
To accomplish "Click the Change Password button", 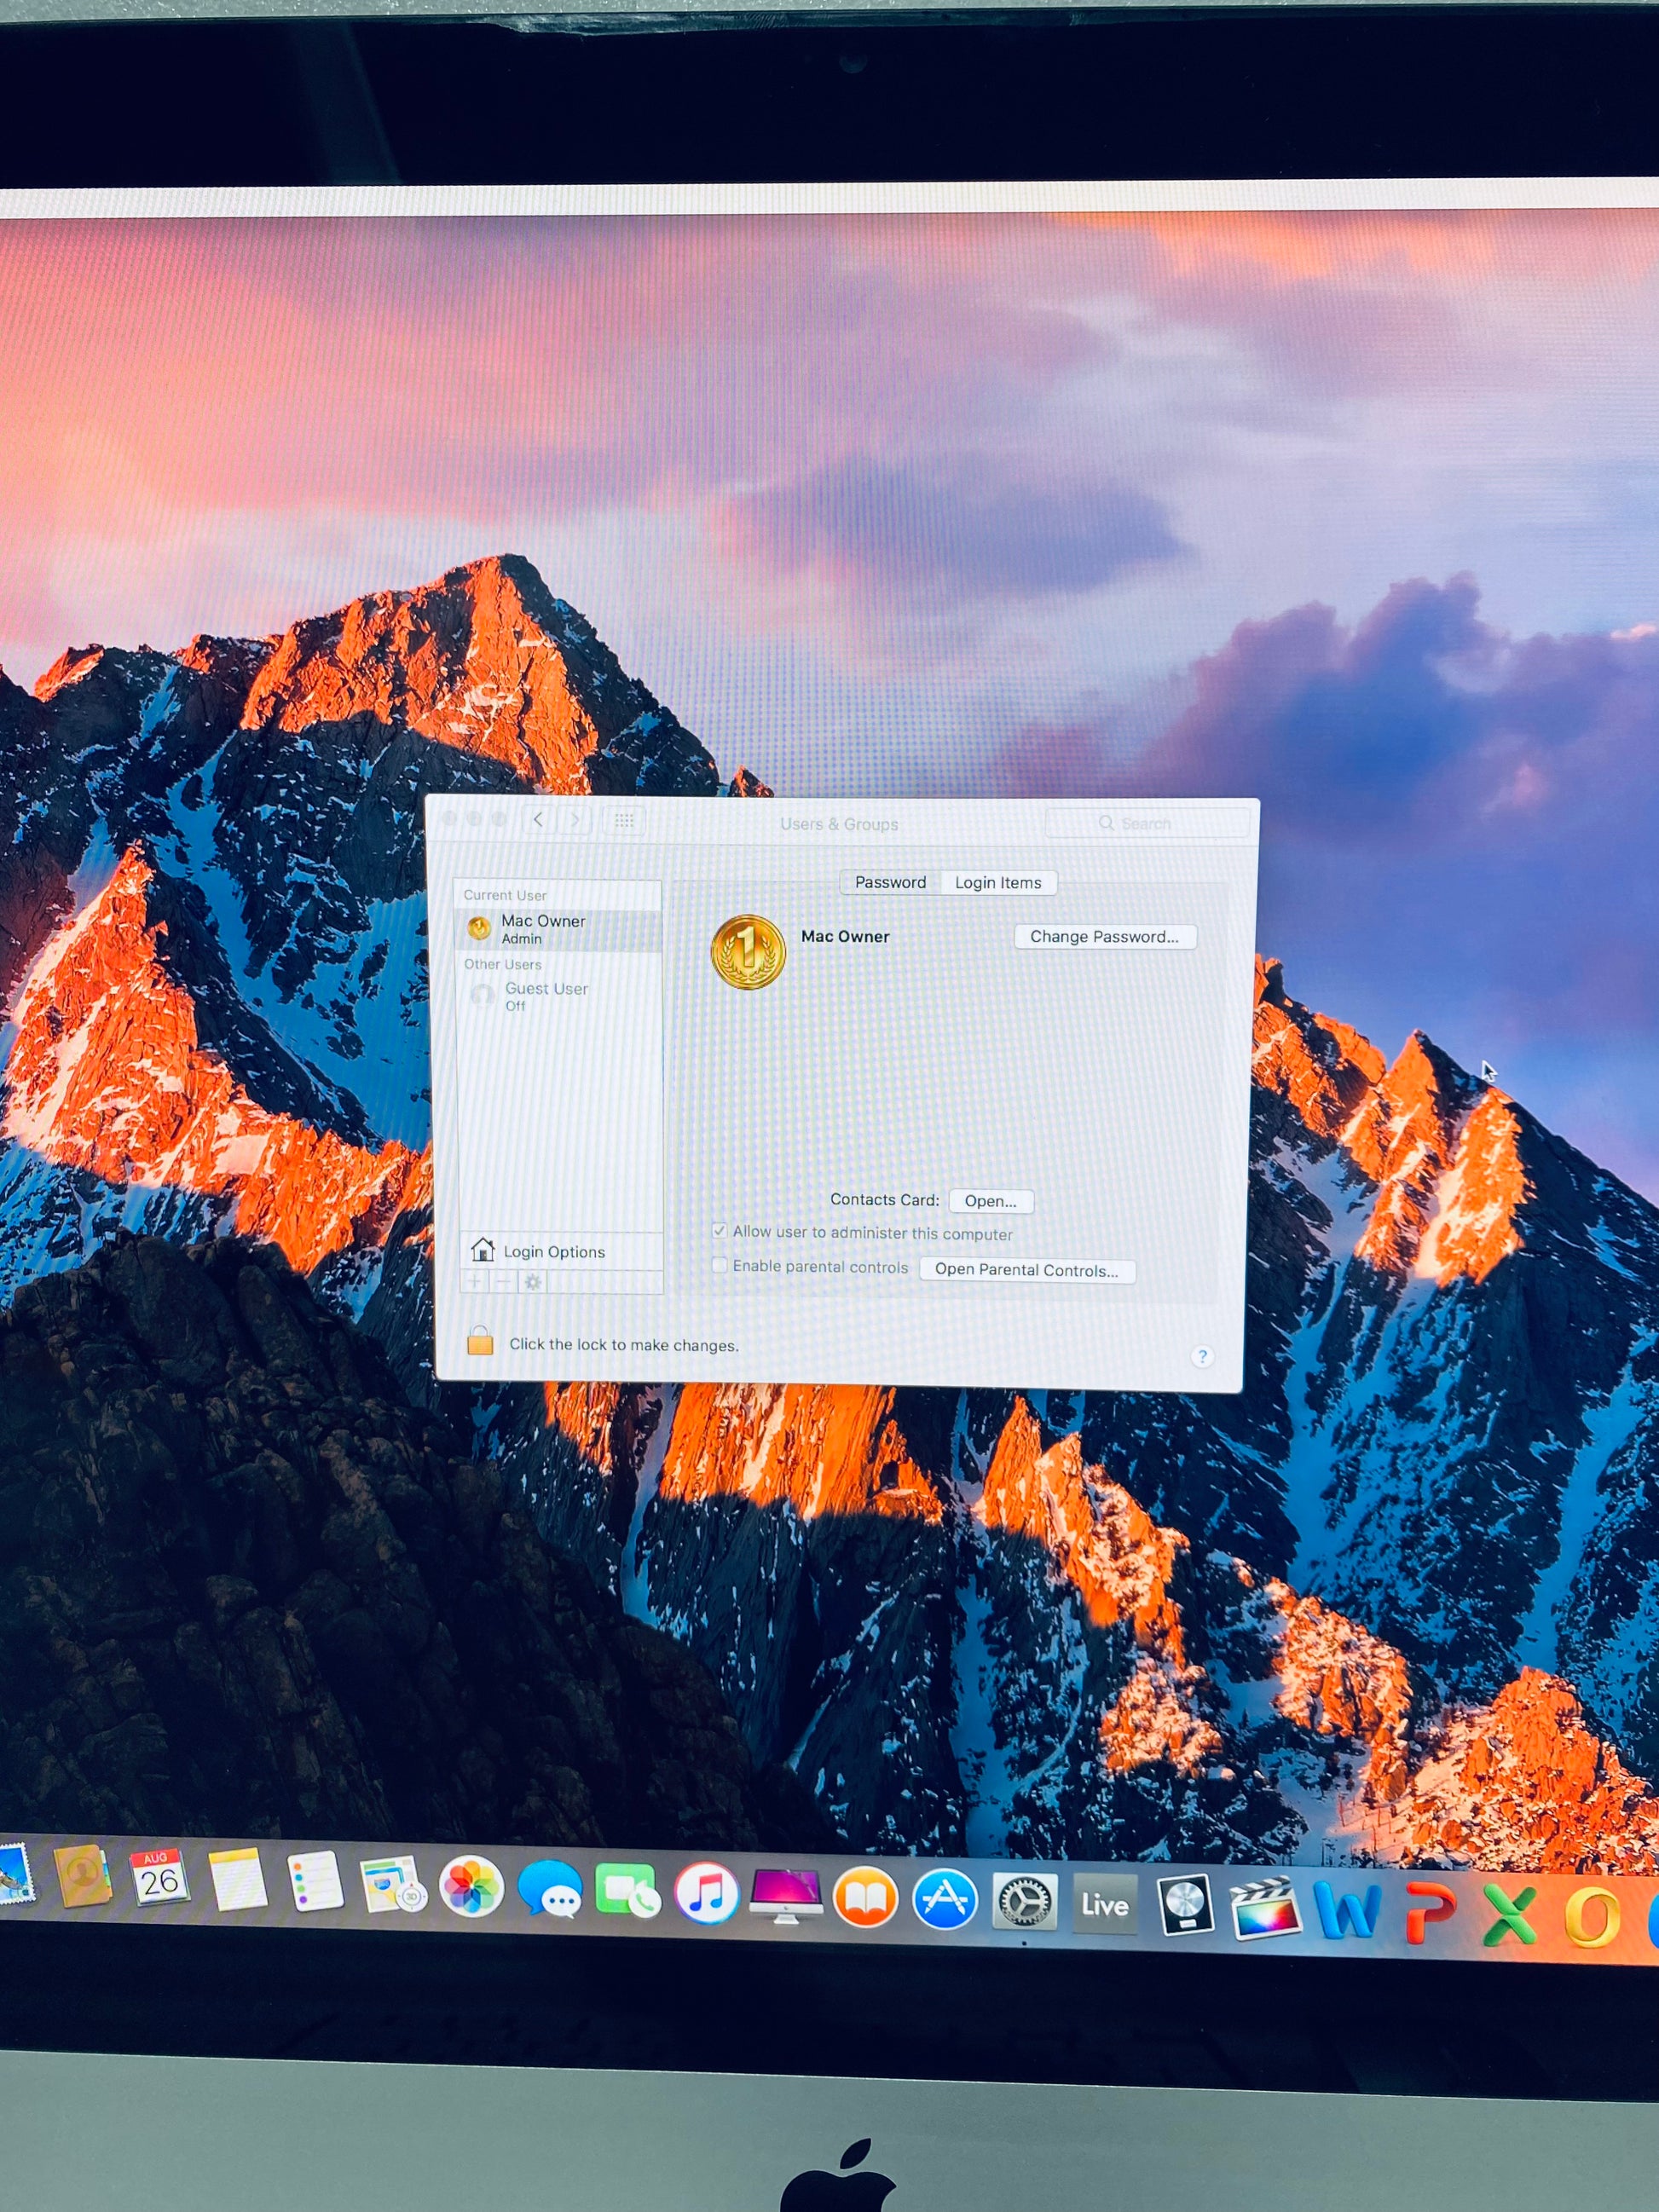I will click(x=1104, y=936).
